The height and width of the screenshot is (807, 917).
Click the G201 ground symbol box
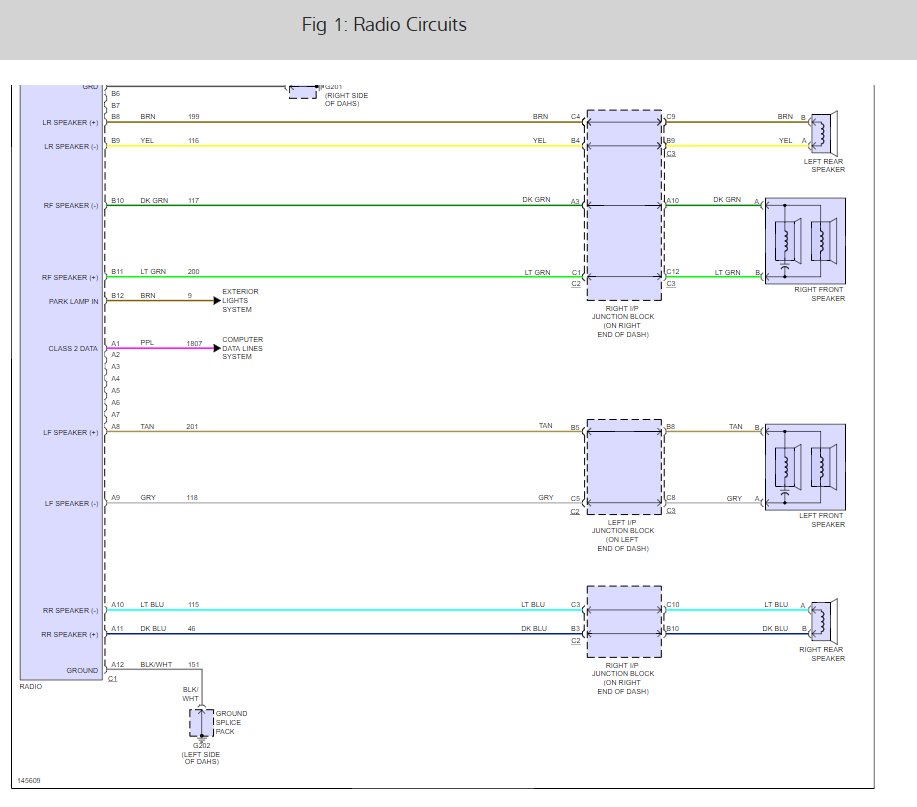pyautogui.click(x=303, y=90)
